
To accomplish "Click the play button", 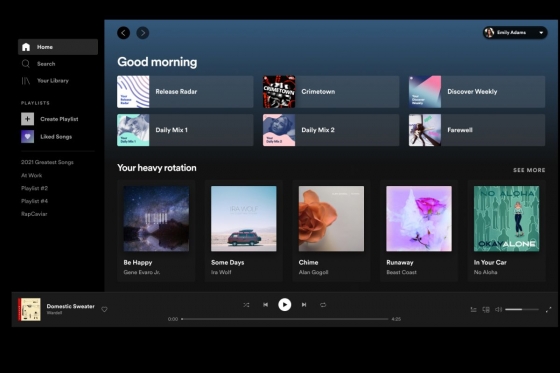I will pyautogui.click(x=285, y=305).
